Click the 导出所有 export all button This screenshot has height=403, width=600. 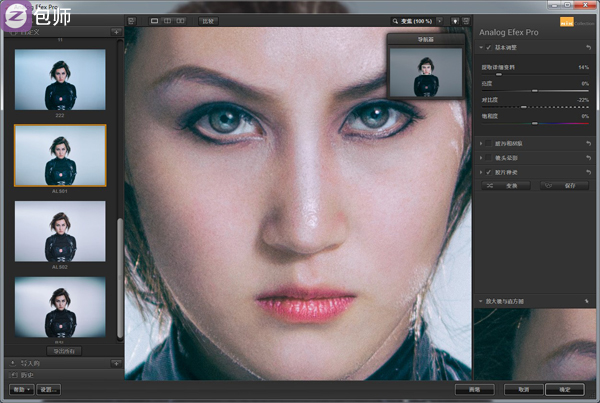[x=64, y=351]
